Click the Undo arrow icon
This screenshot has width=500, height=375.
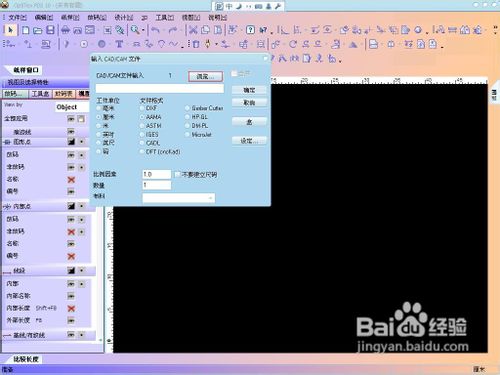point(155,30)
